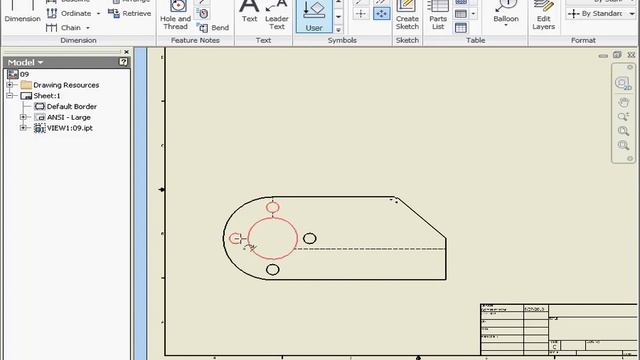640x360 pixels.
Task: Select the Drawing Resources tree item
Action: (x=60, y=85)
